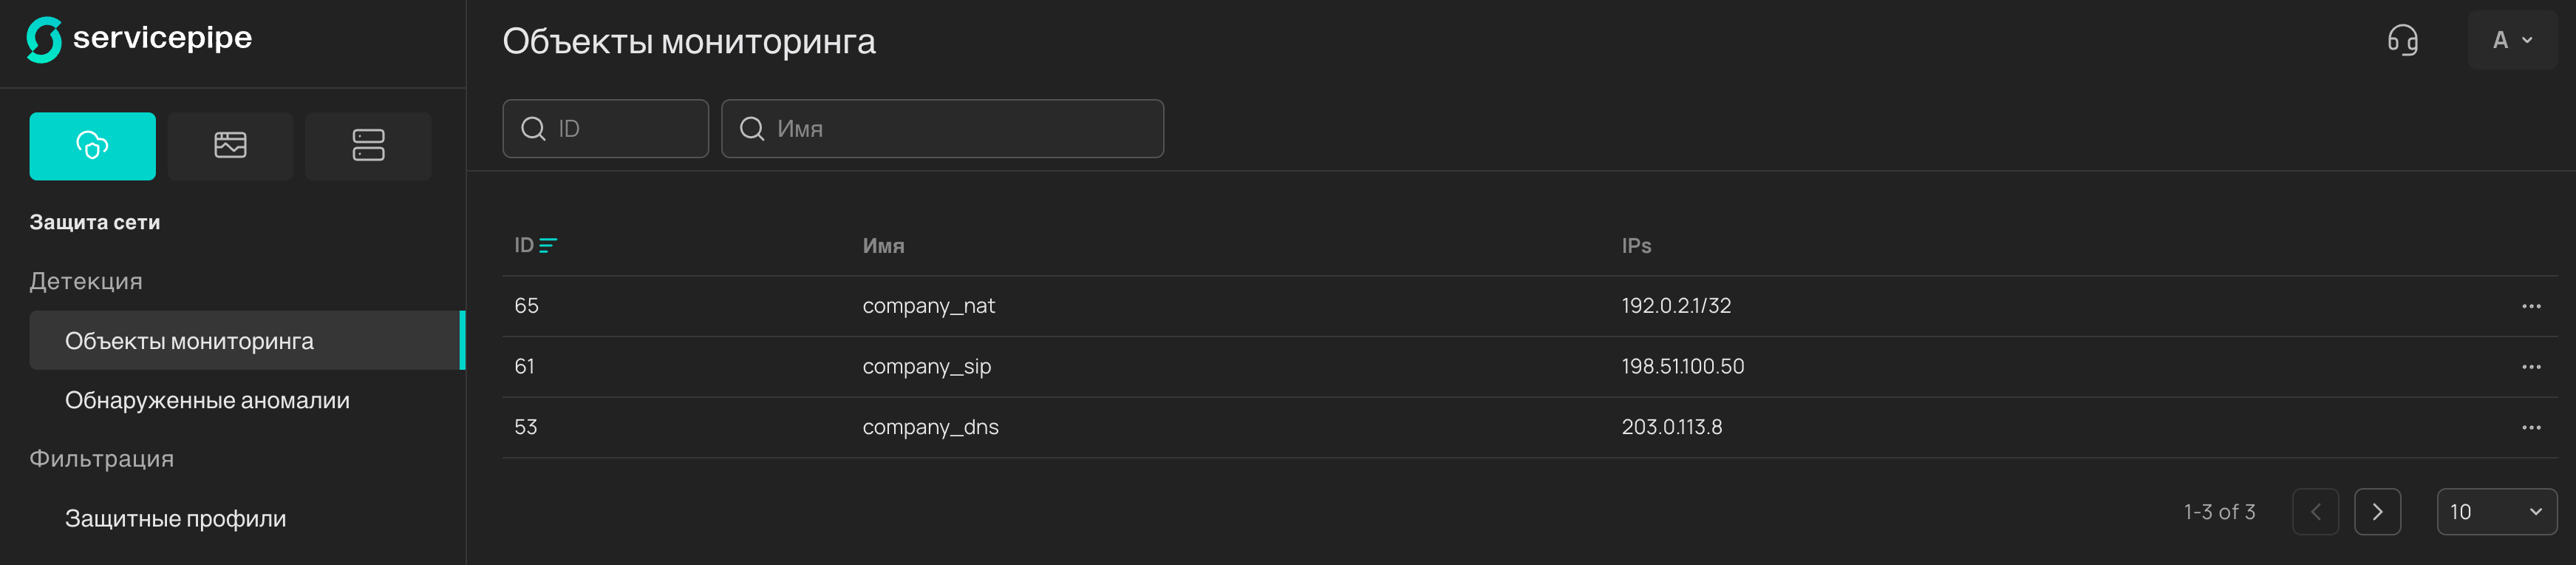Open Защитные профили section

(175, 519)
